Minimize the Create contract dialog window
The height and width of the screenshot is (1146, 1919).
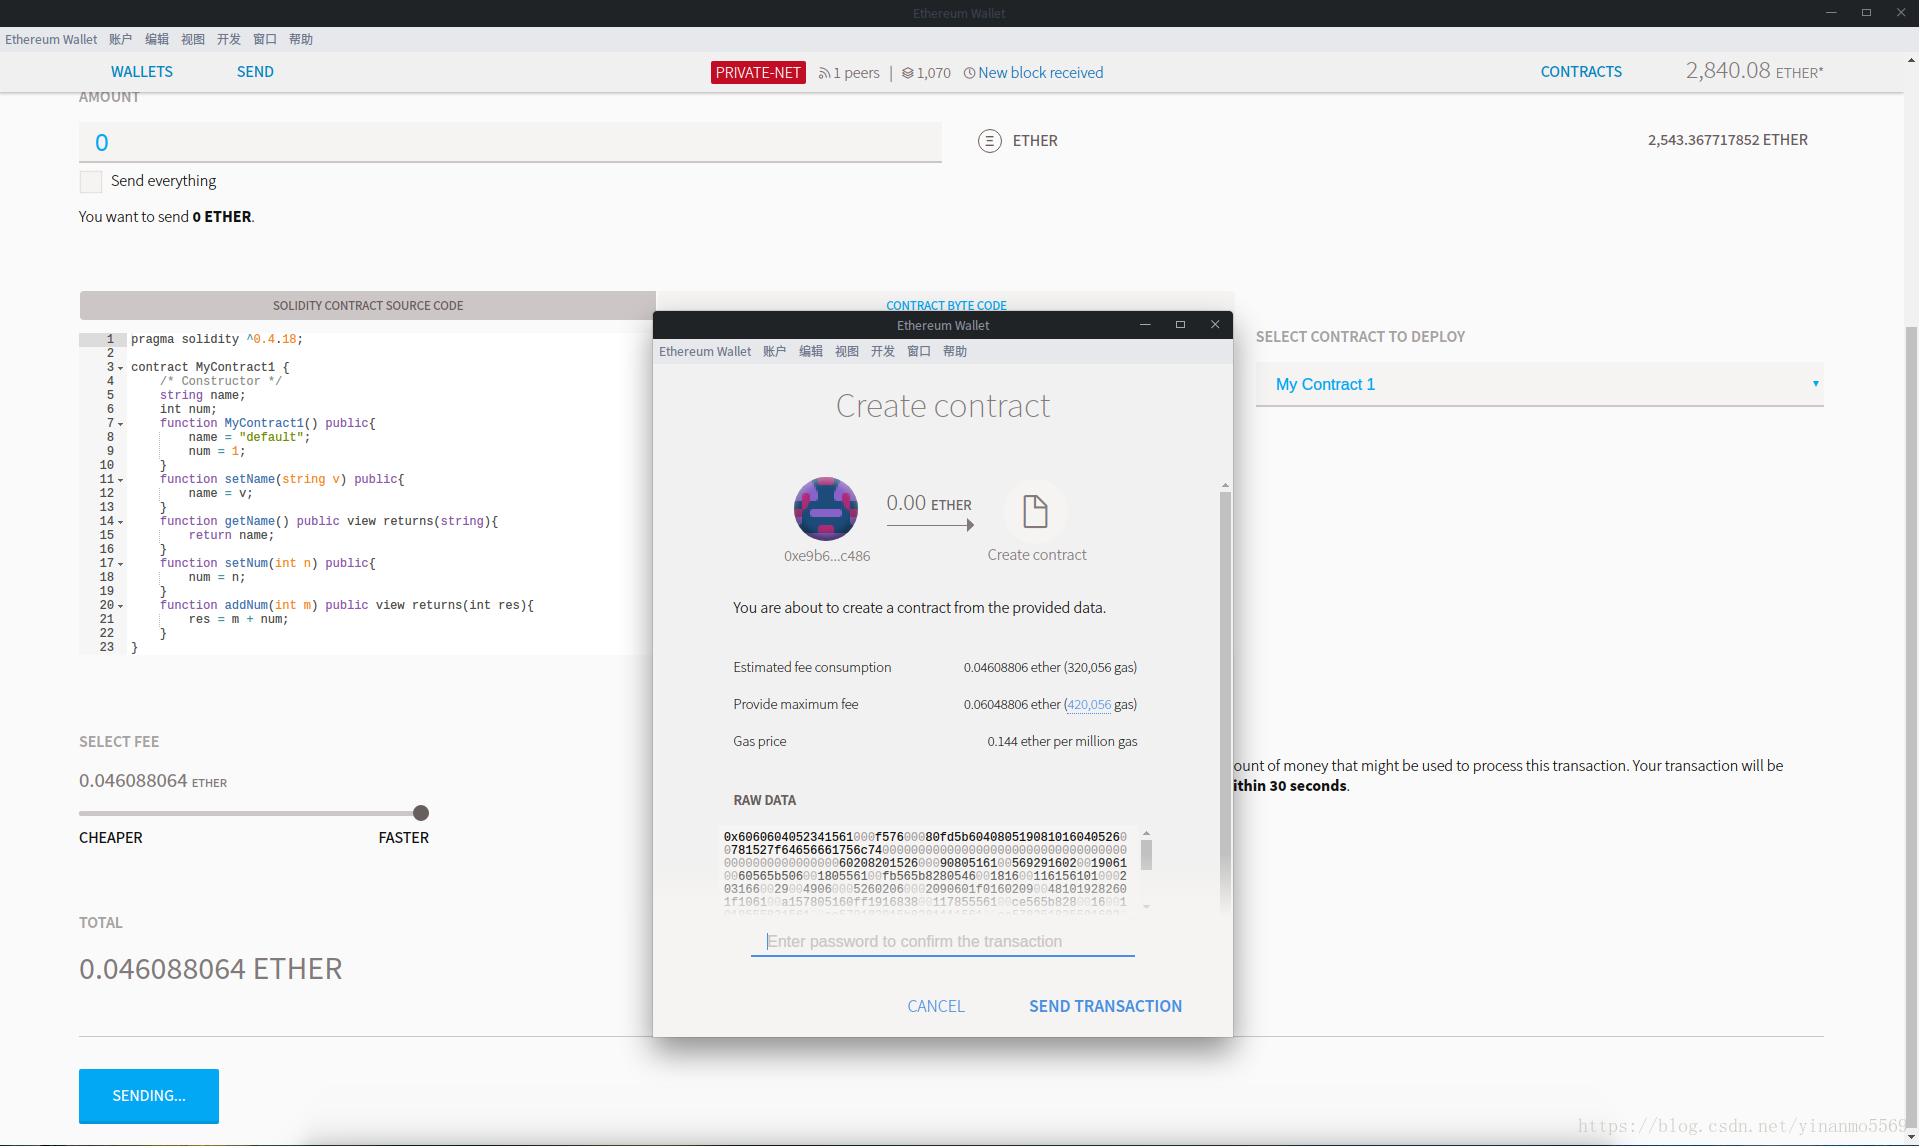1146,325
